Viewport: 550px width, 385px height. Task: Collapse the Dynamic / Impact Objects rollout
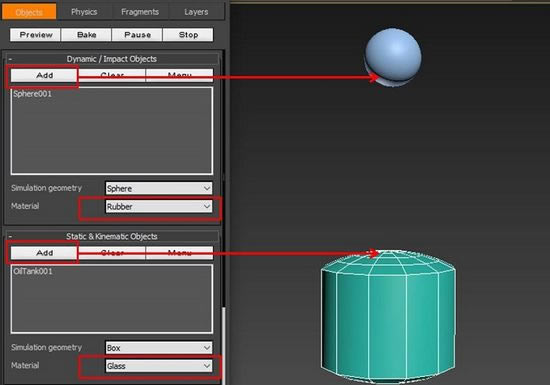click(10, 59)
